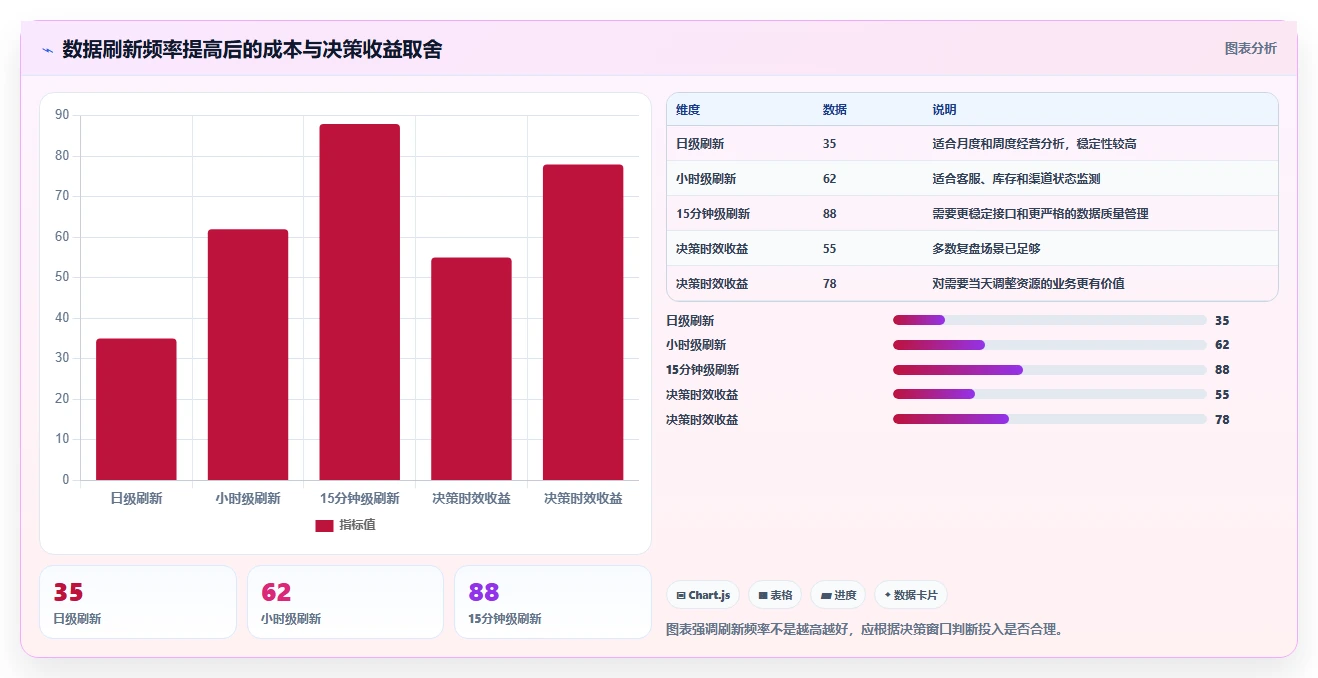Click the pulse icon beside the page title

coord(47,50)
